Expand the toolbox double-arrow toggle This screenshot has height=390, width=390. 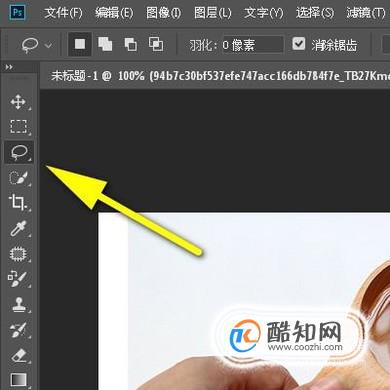click(9, 67)
